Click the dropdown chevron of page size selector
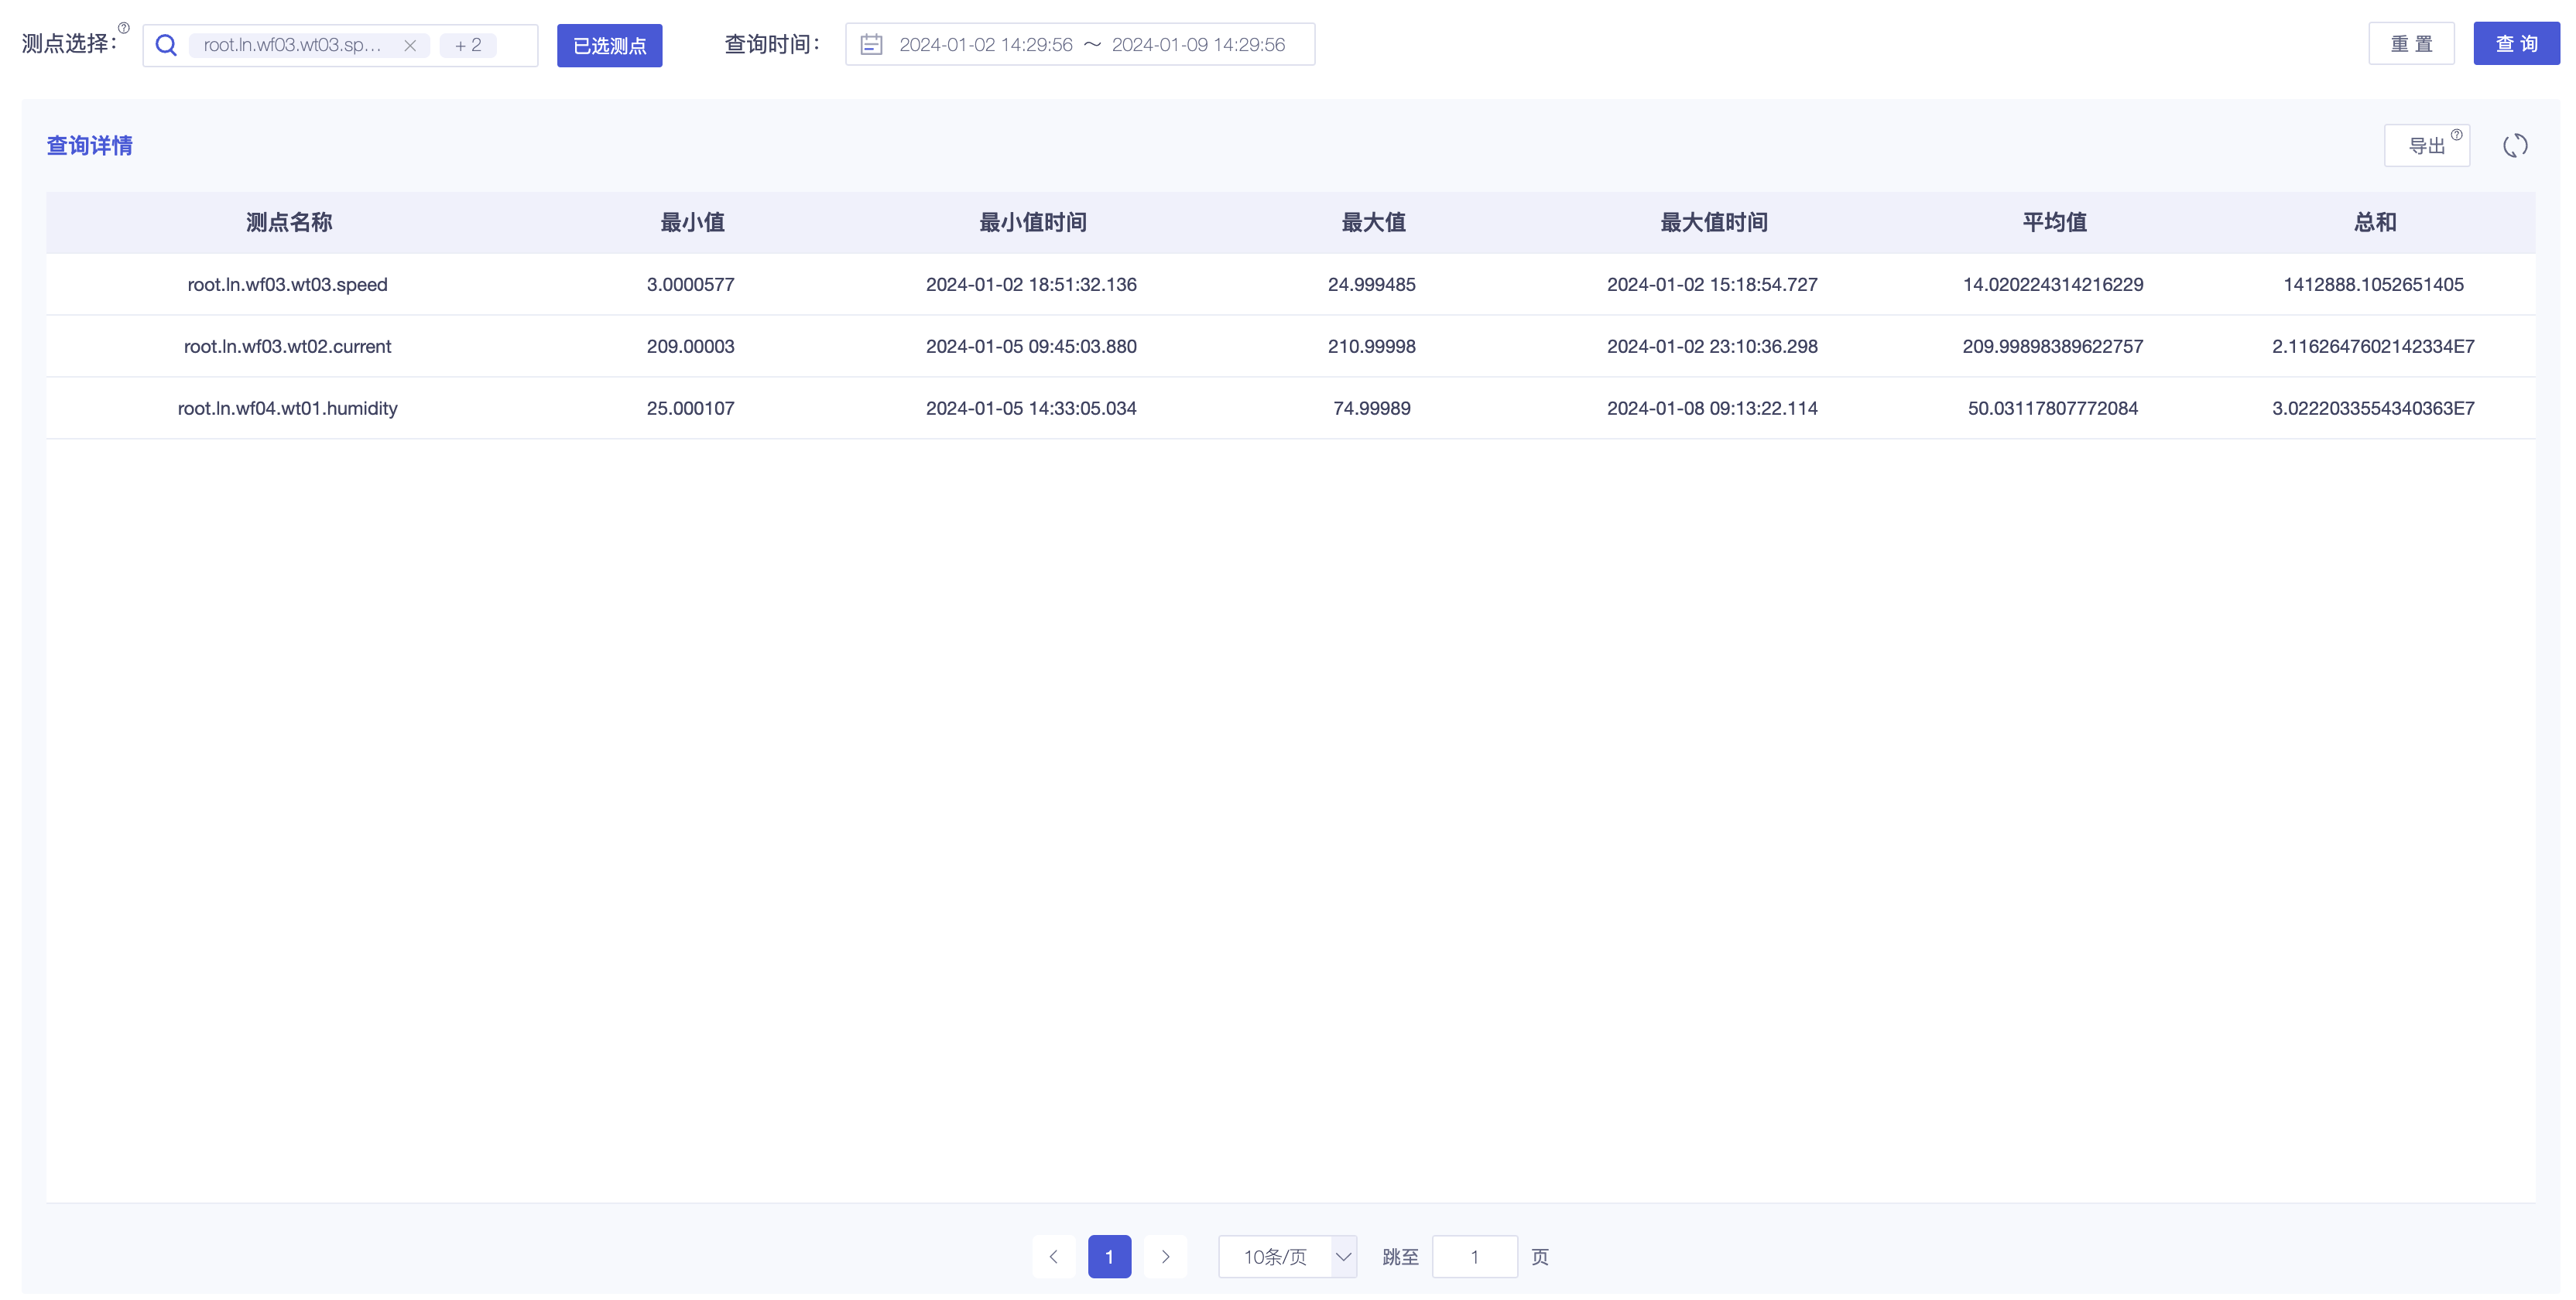This screenshot has height=1300, width=2576. click(1343, 1257)
